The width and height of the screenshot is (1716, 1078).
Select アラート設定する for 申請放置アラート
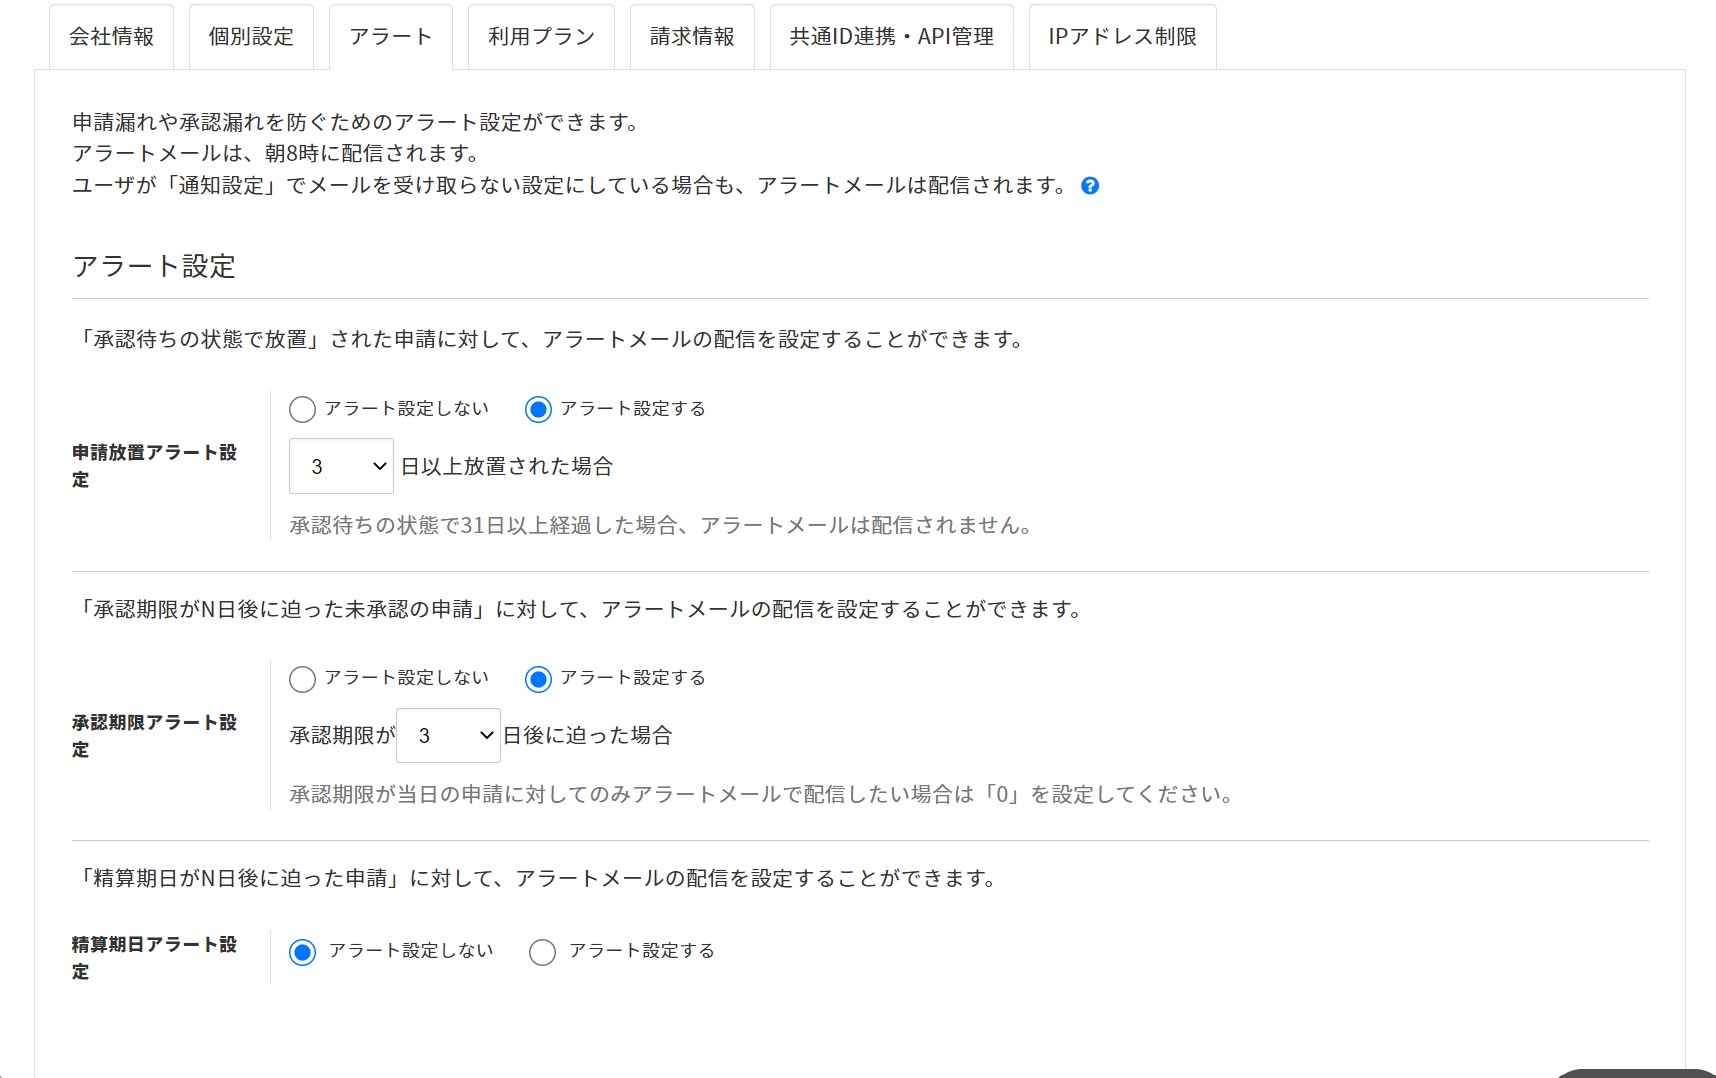(538, 409)
